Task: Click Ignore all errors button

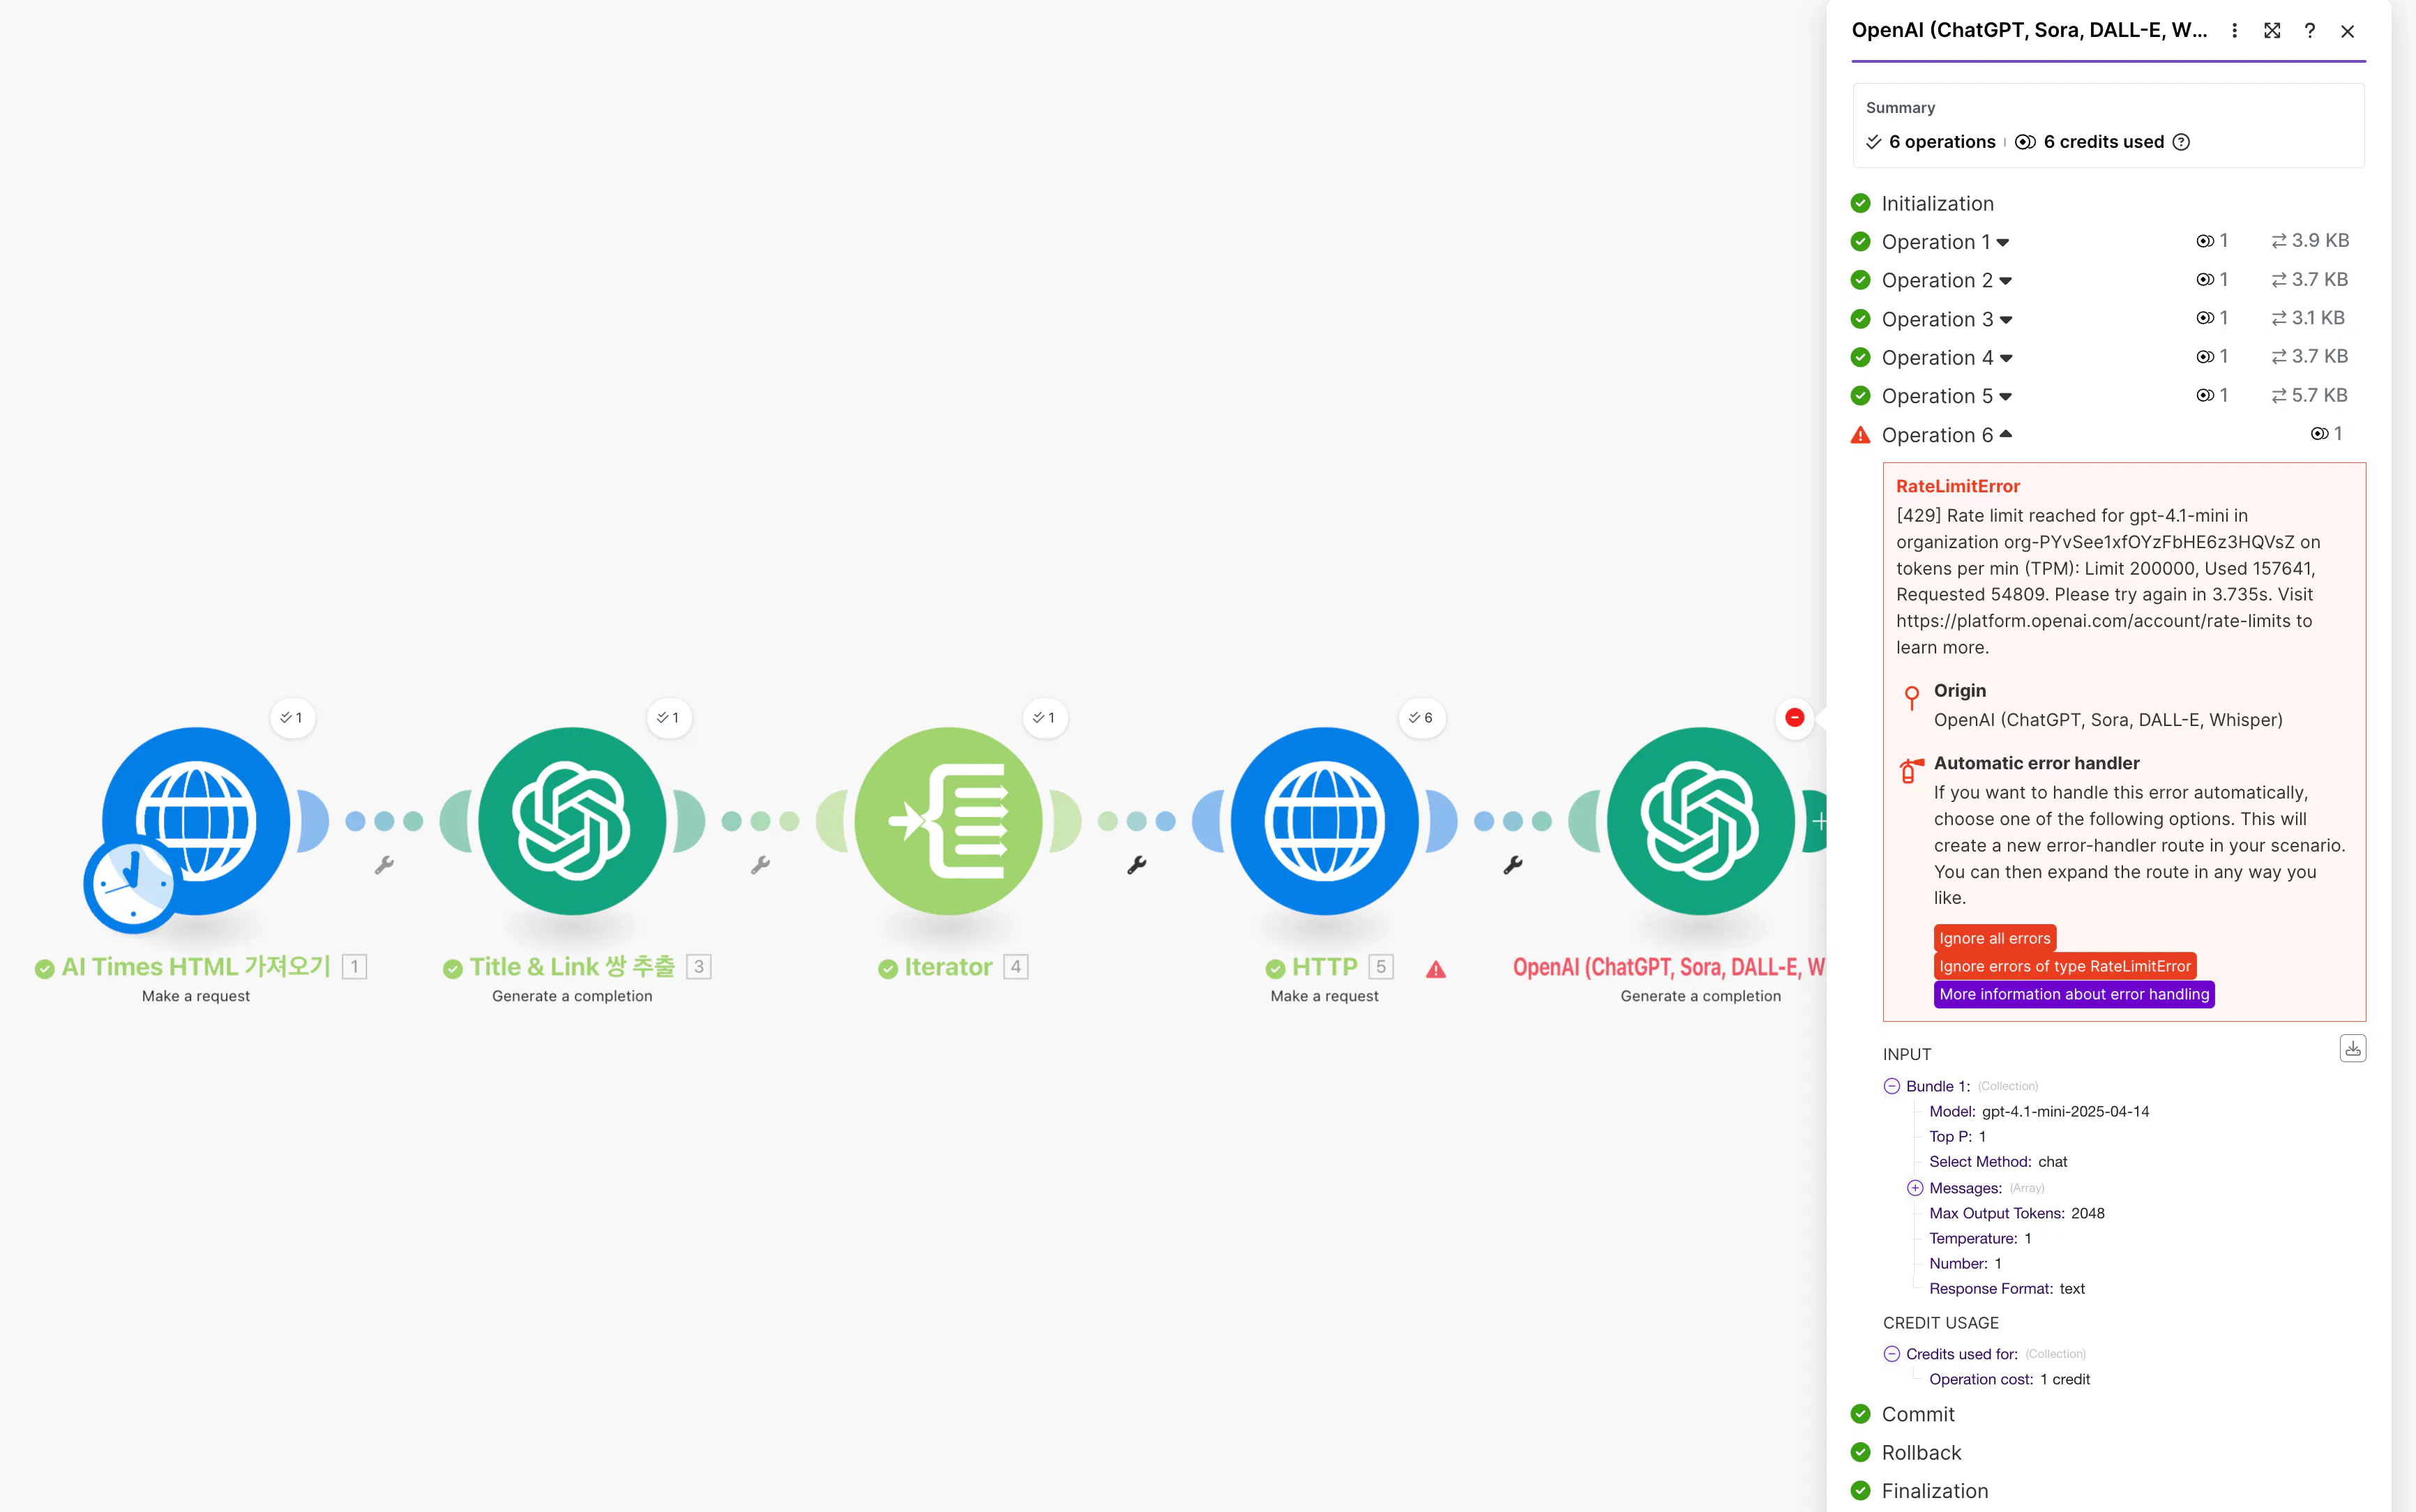Action: tap(1994, 938)
